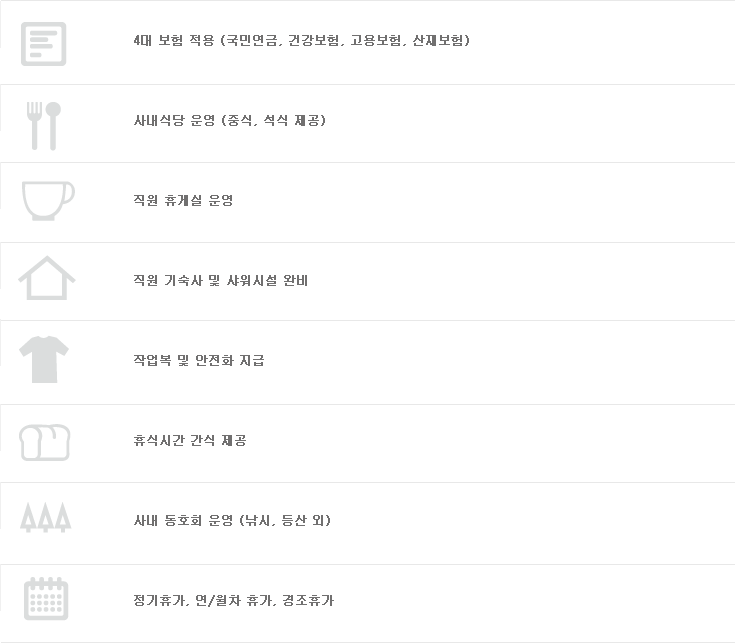Click 국민연금 in the insurance row
Viewport: 735px width, 643px height.
coord(252,40)
